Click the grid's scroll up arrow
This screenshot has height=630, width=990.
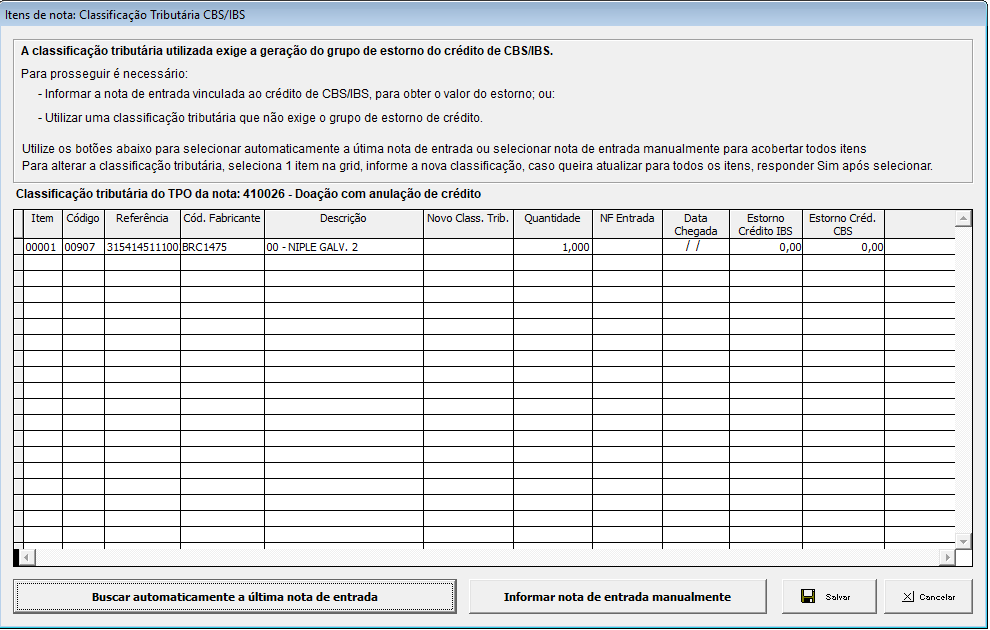click(963, 219)
